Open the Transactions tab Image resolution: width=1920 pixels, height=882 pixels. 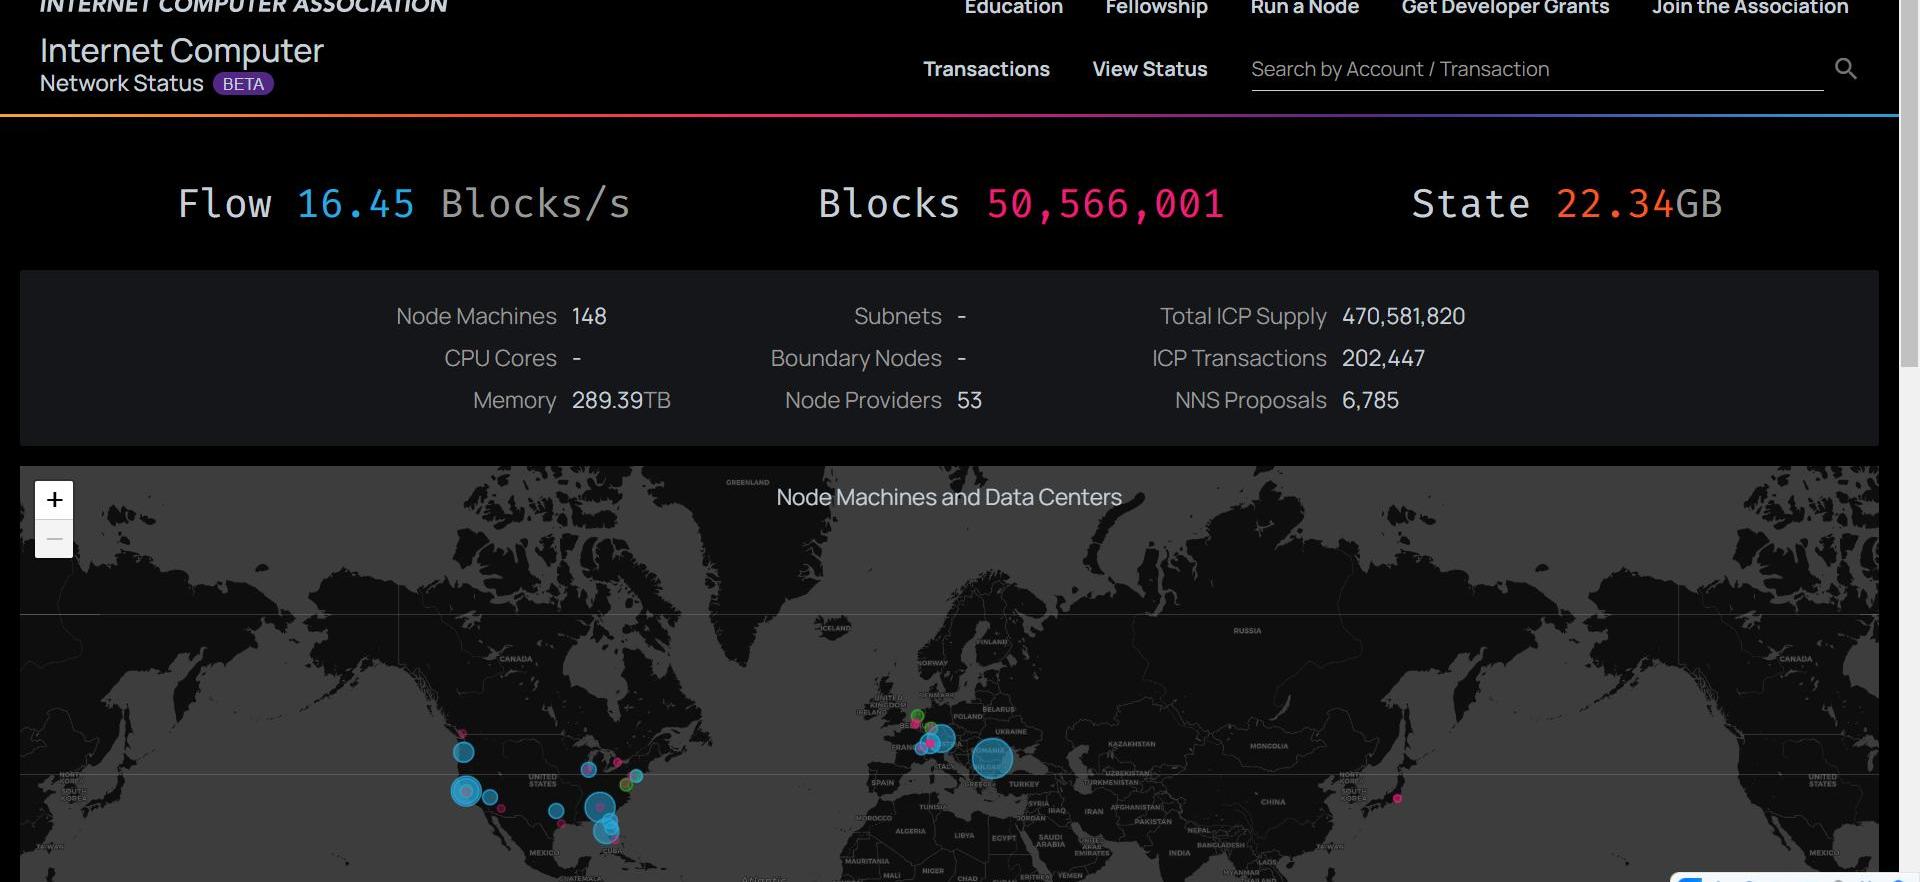tap(986, 69)
